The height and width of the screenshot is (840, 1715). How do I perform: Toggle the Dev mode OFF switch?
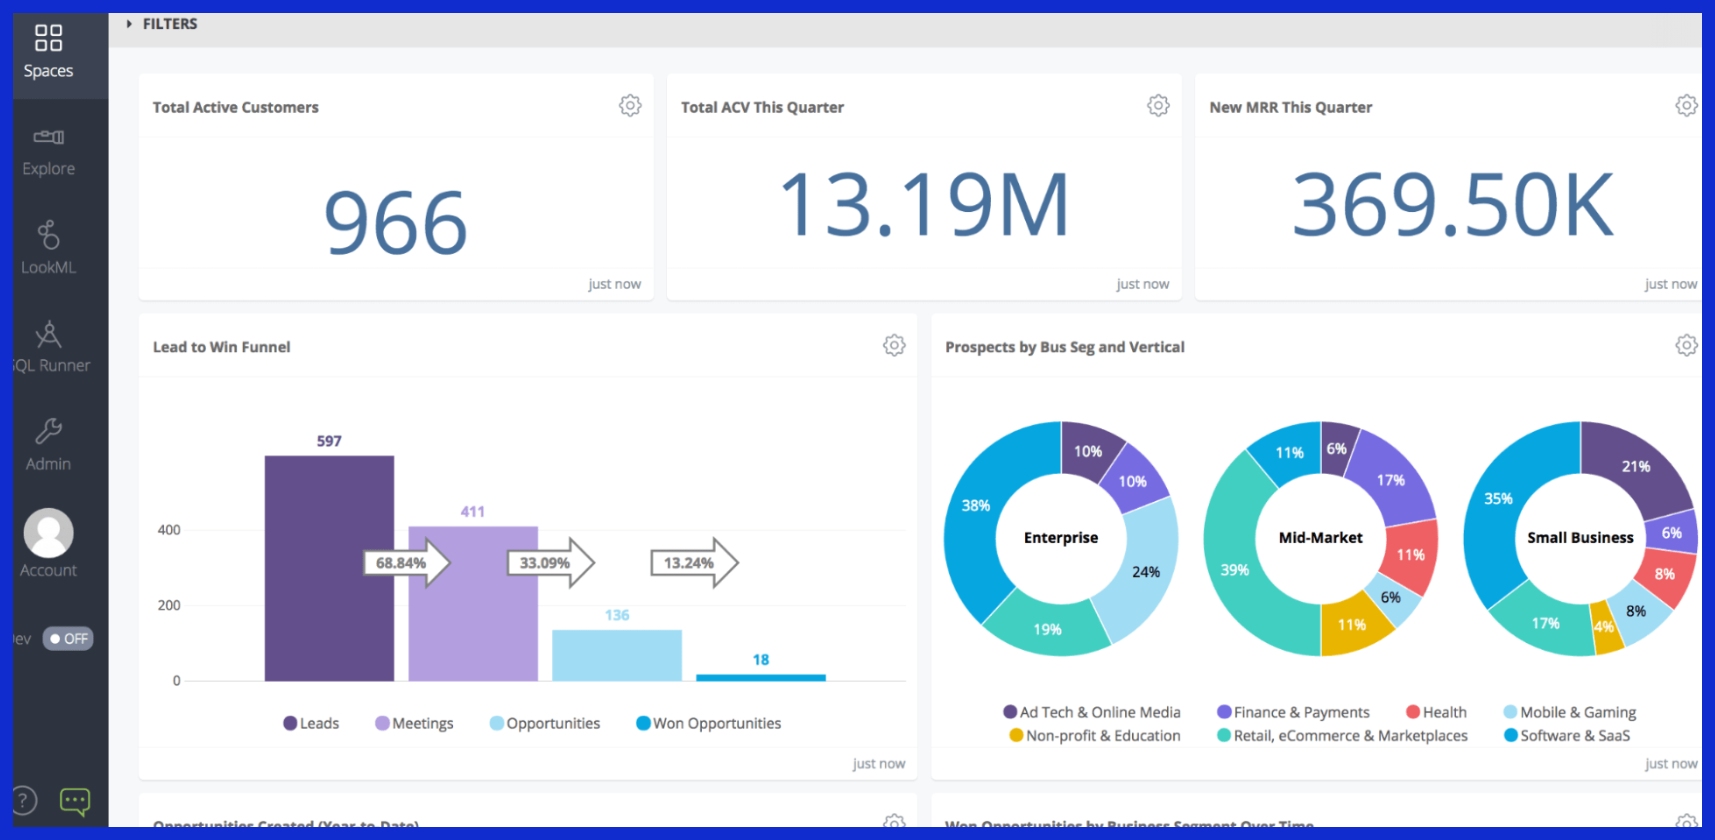(68, 639)
